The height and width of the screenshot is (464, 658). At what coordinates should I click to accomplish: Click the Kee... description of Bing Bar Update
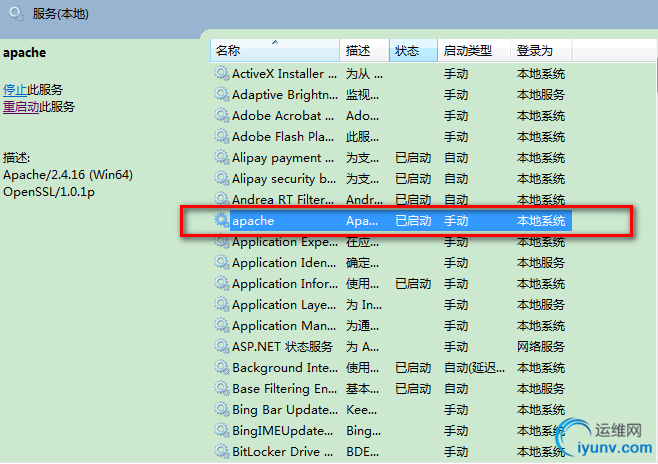click(x=362, y=410)
